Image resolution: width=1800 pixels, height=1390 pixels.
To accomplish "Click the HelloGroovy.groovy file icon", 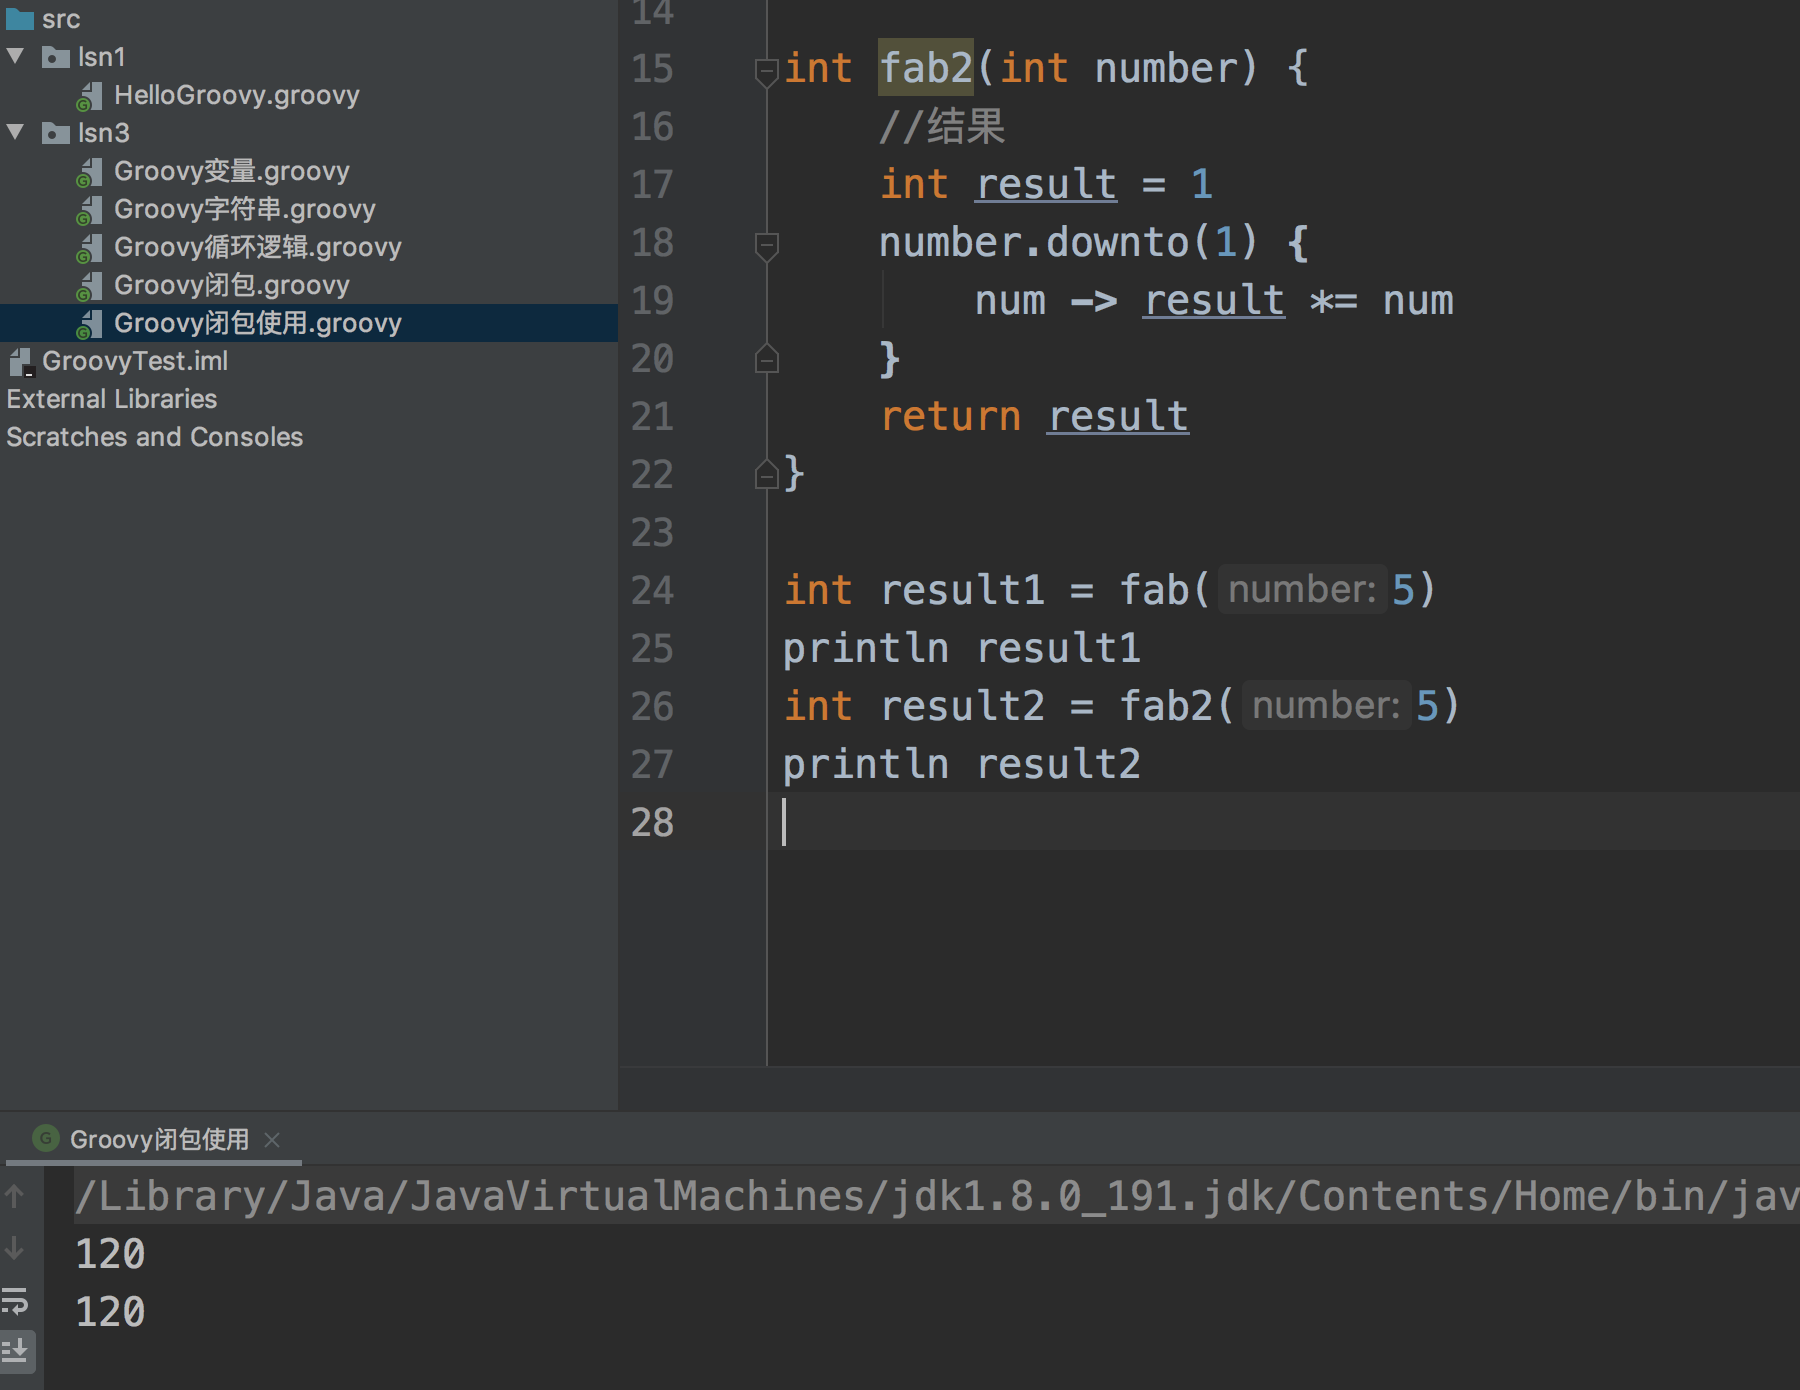I will [x=90, y=96].
